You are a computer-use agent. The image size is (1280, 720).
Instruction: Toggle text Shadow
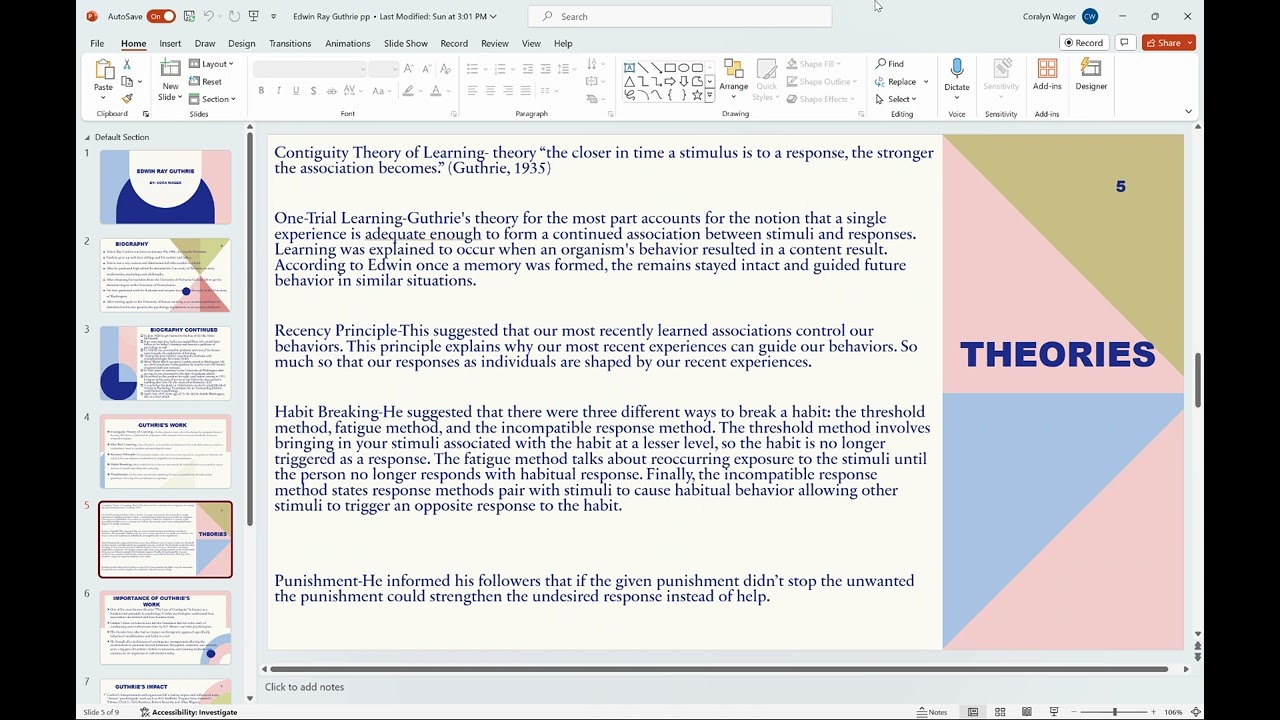tap(314, 91)
